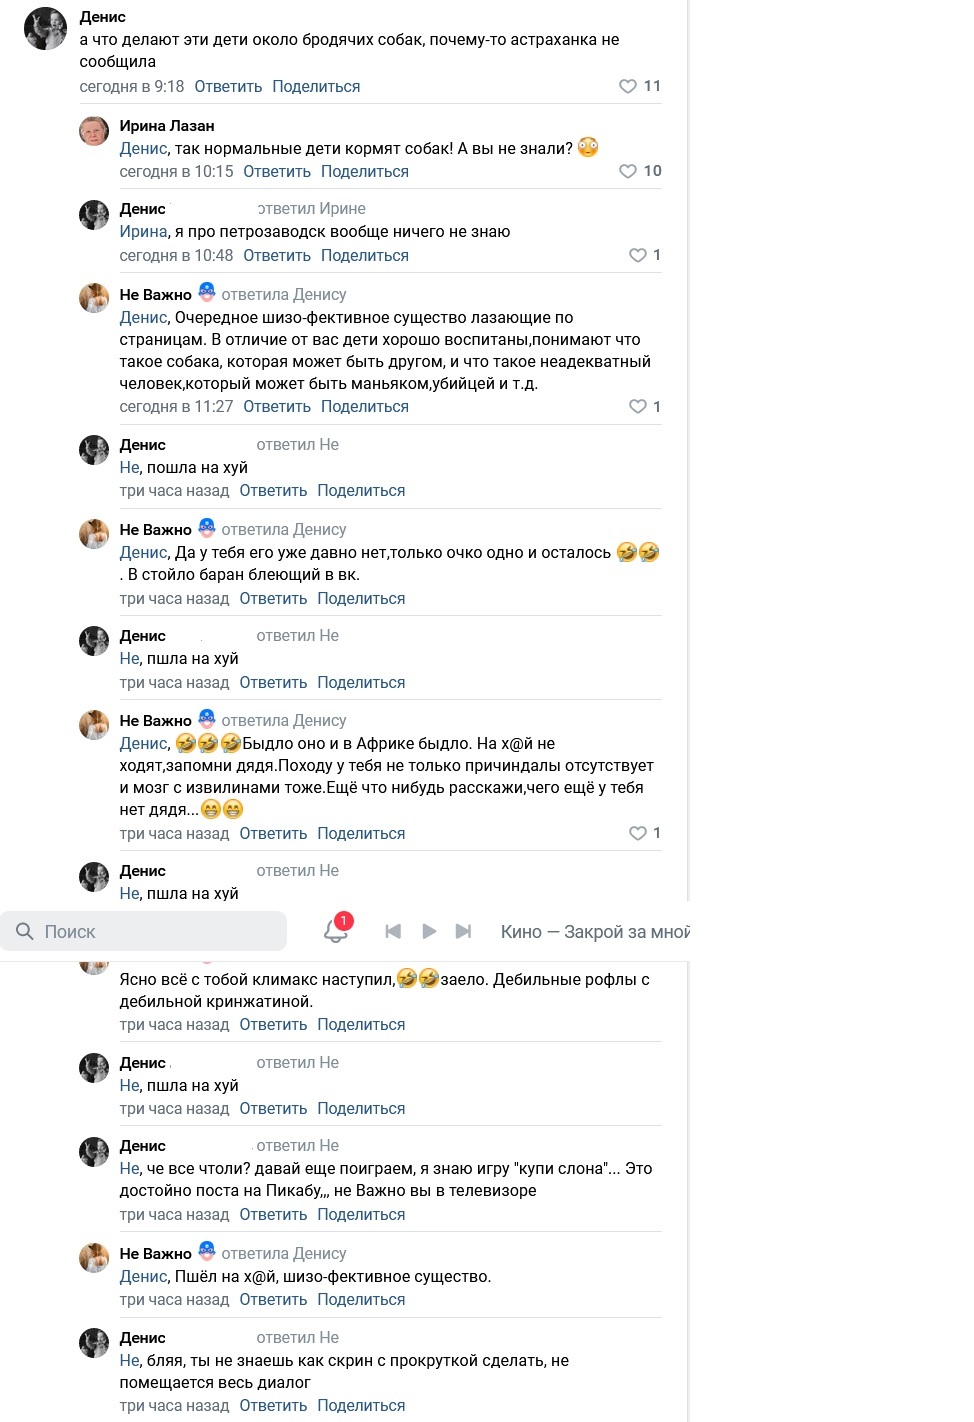
Task: Like the Не Важно comment about Африке
Action: (x=637, y=833)
